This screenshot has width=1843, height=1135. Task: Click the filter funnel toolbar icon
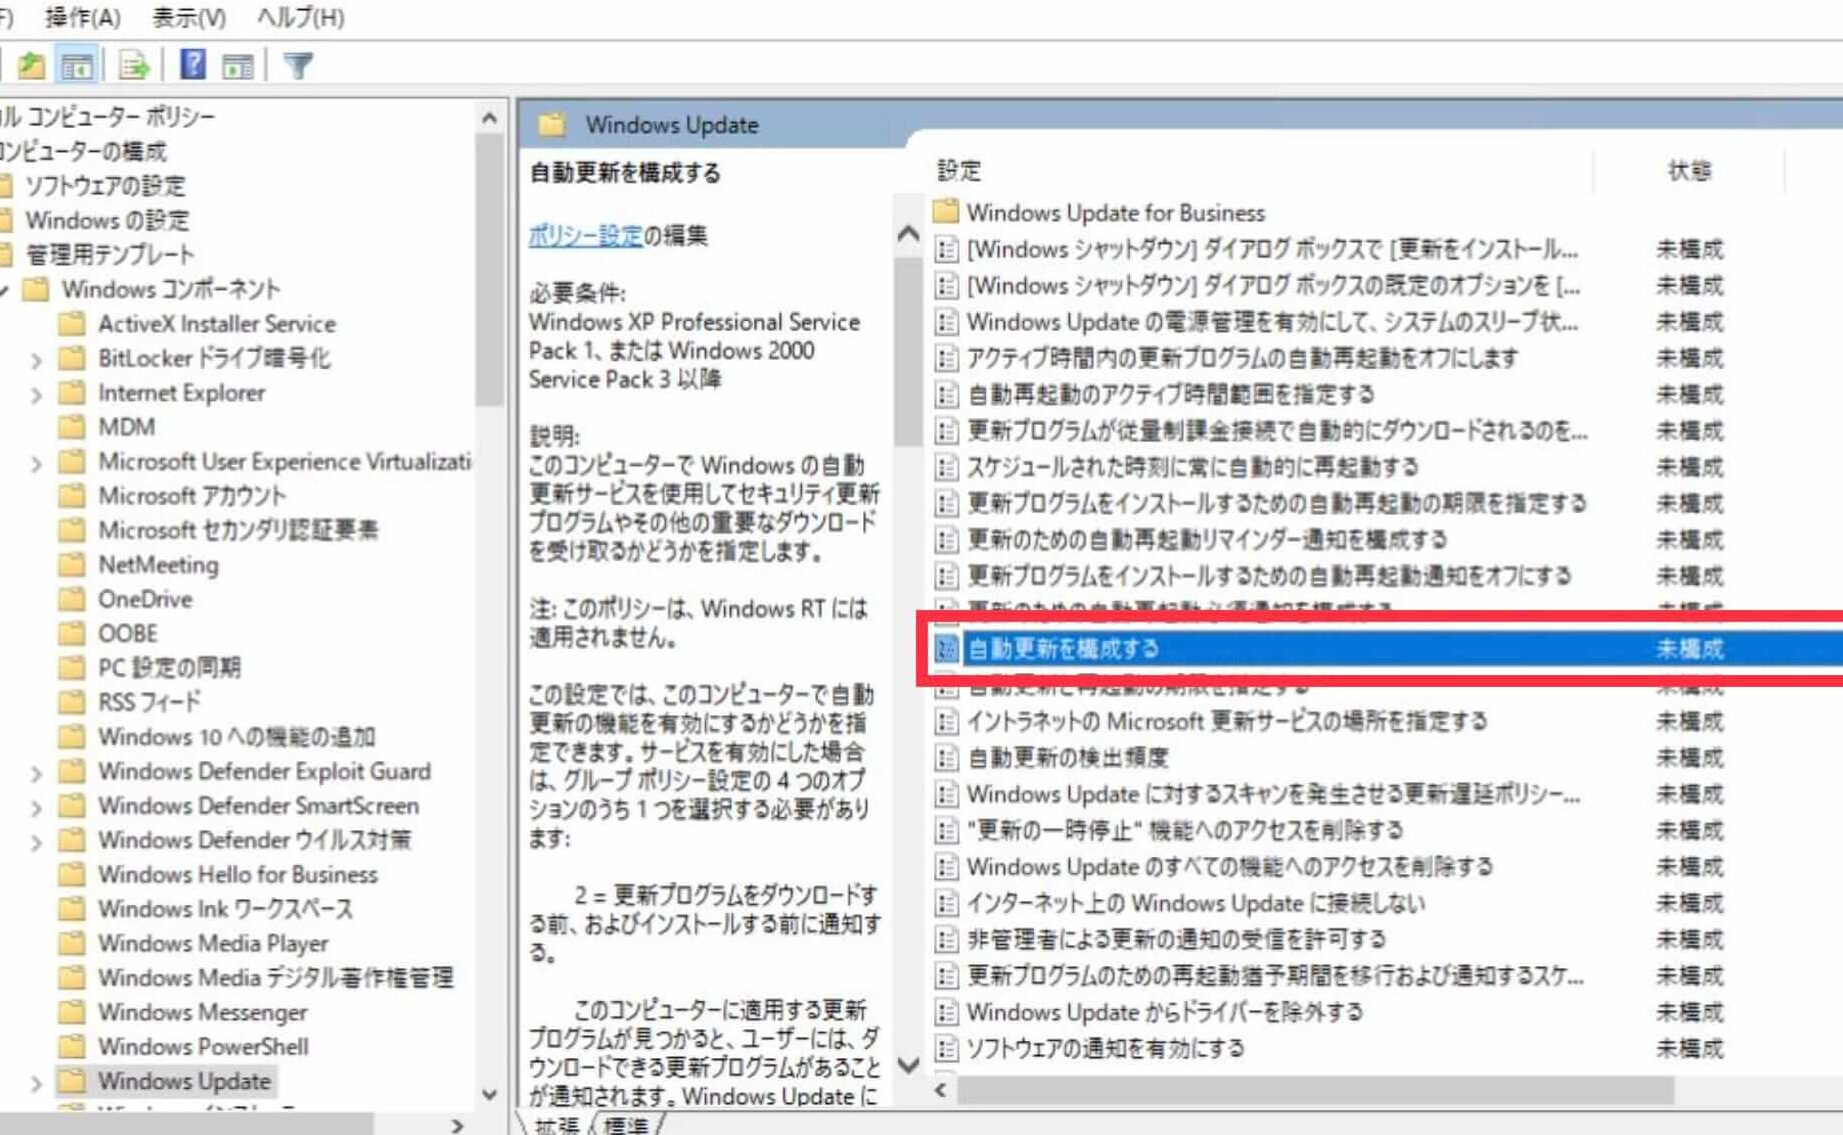point(298,66)
